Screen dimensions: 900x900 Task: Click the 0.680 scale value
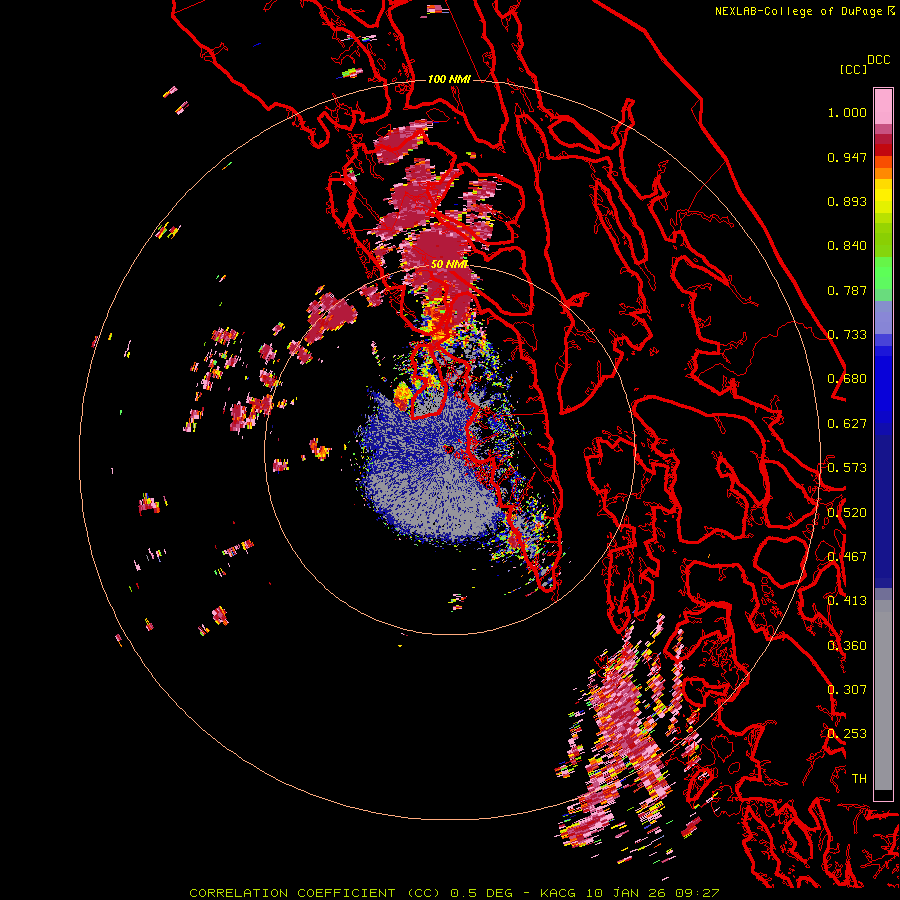click(x=847, y=379)
